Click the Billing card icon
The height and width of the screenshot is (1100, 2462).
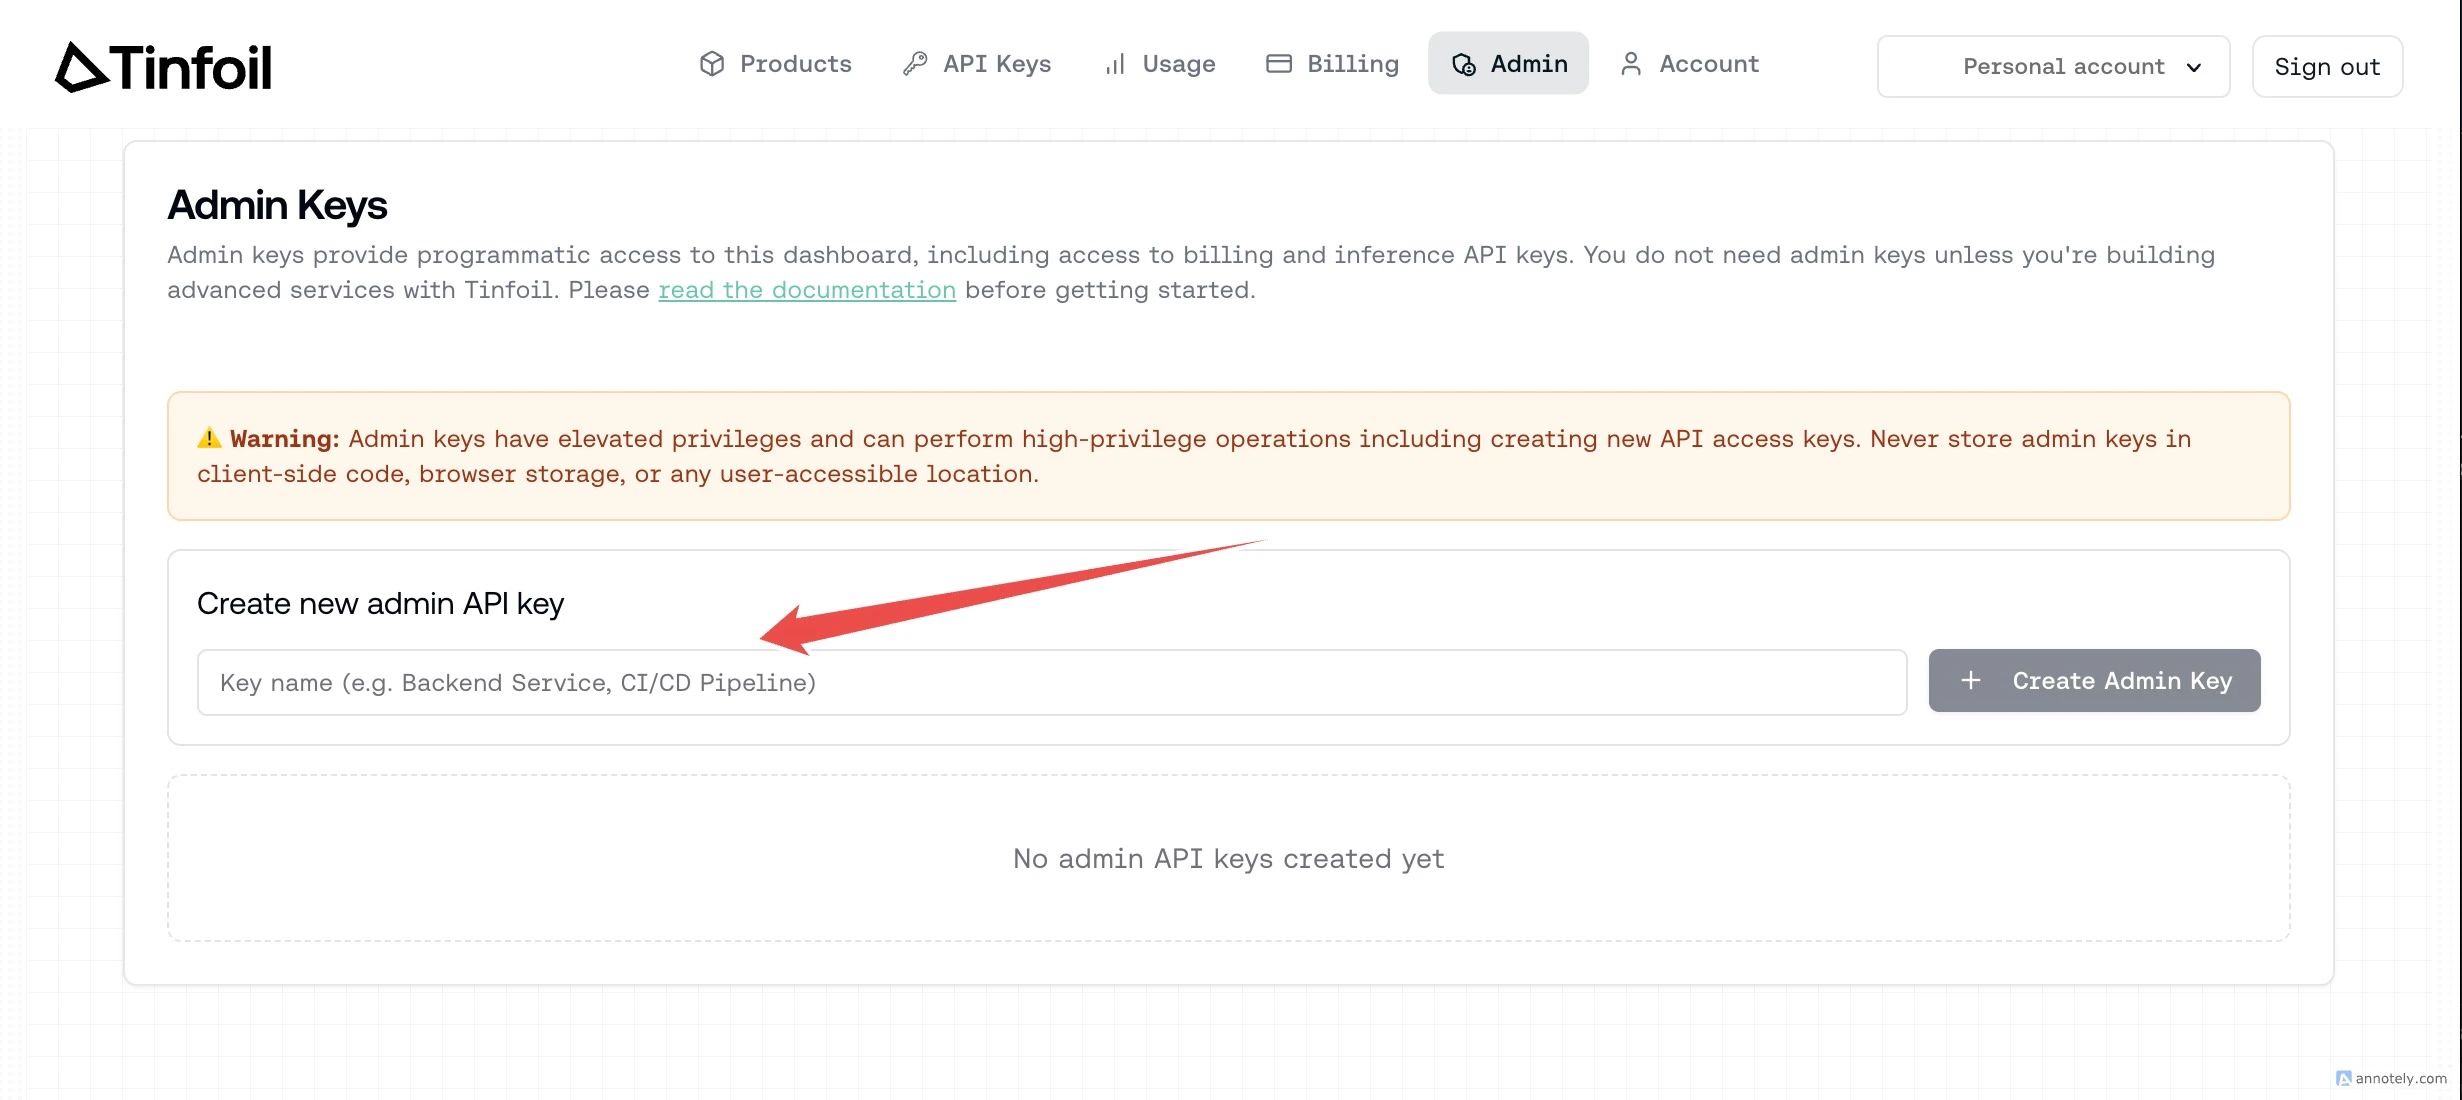pos(1279,64)
